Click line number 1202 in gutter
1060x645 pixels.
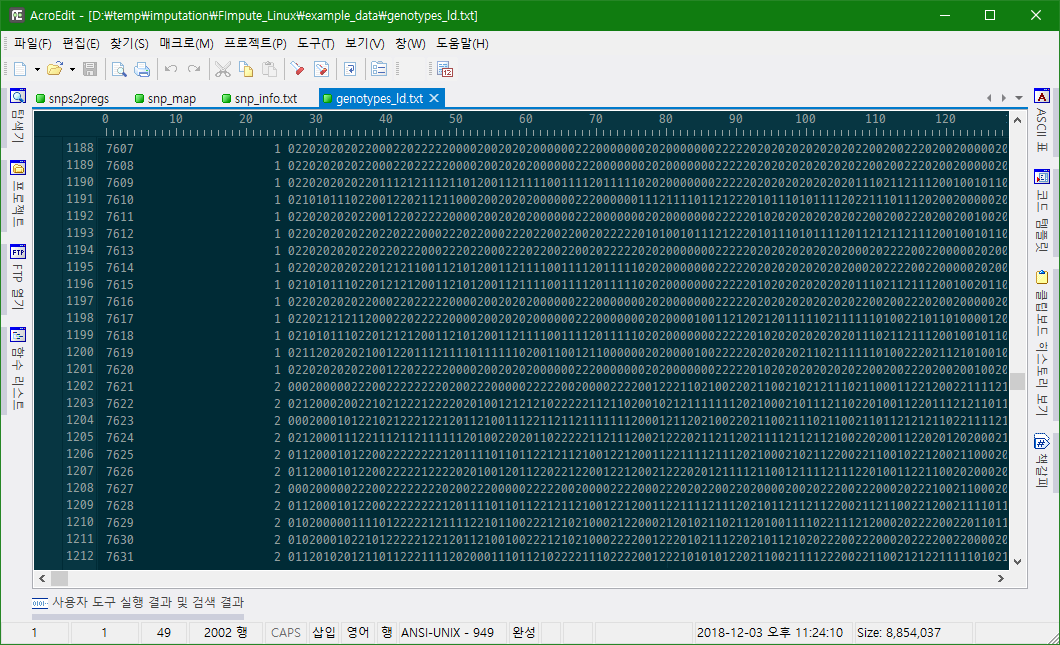click(80, 386)
